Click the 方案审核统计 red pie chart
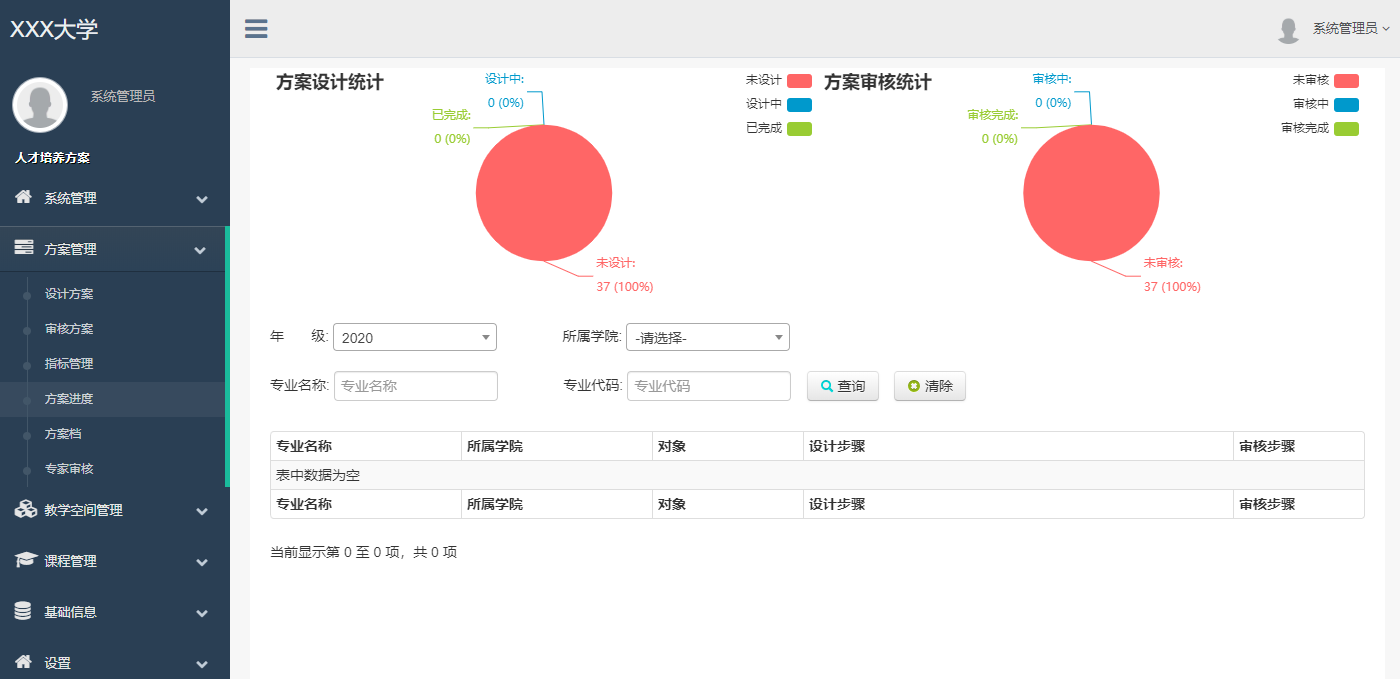This screenshot has height=679, width=1400. pyautogui.click(x=1091, y=193)
